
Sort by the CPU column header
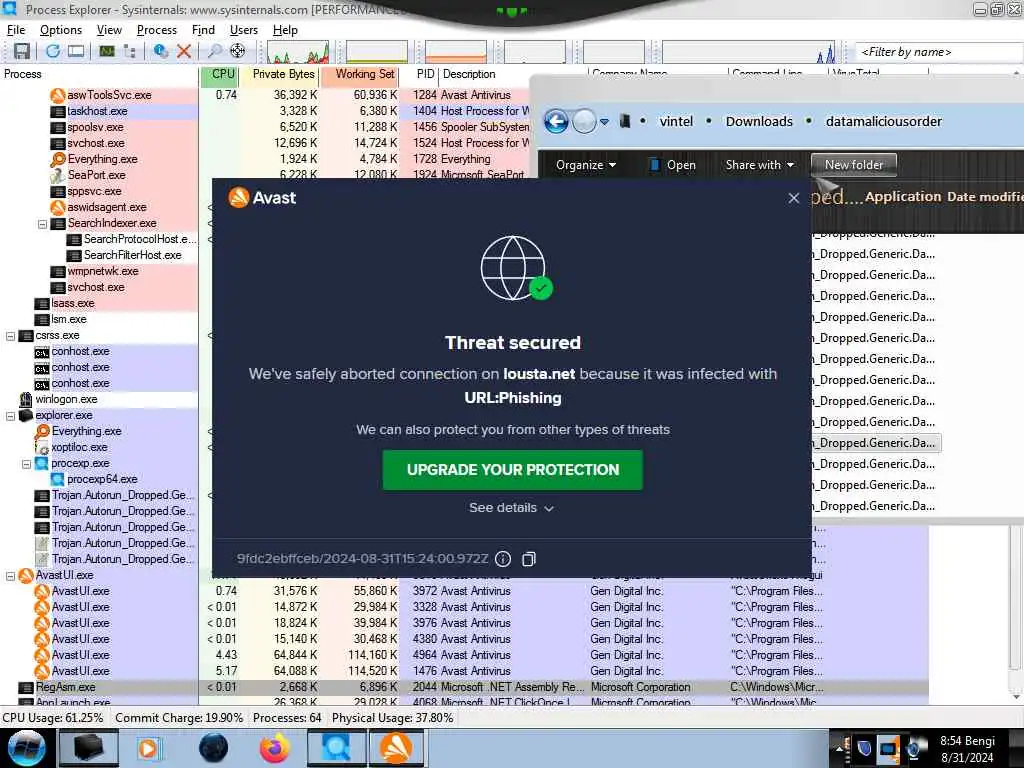tap(219, 74)
